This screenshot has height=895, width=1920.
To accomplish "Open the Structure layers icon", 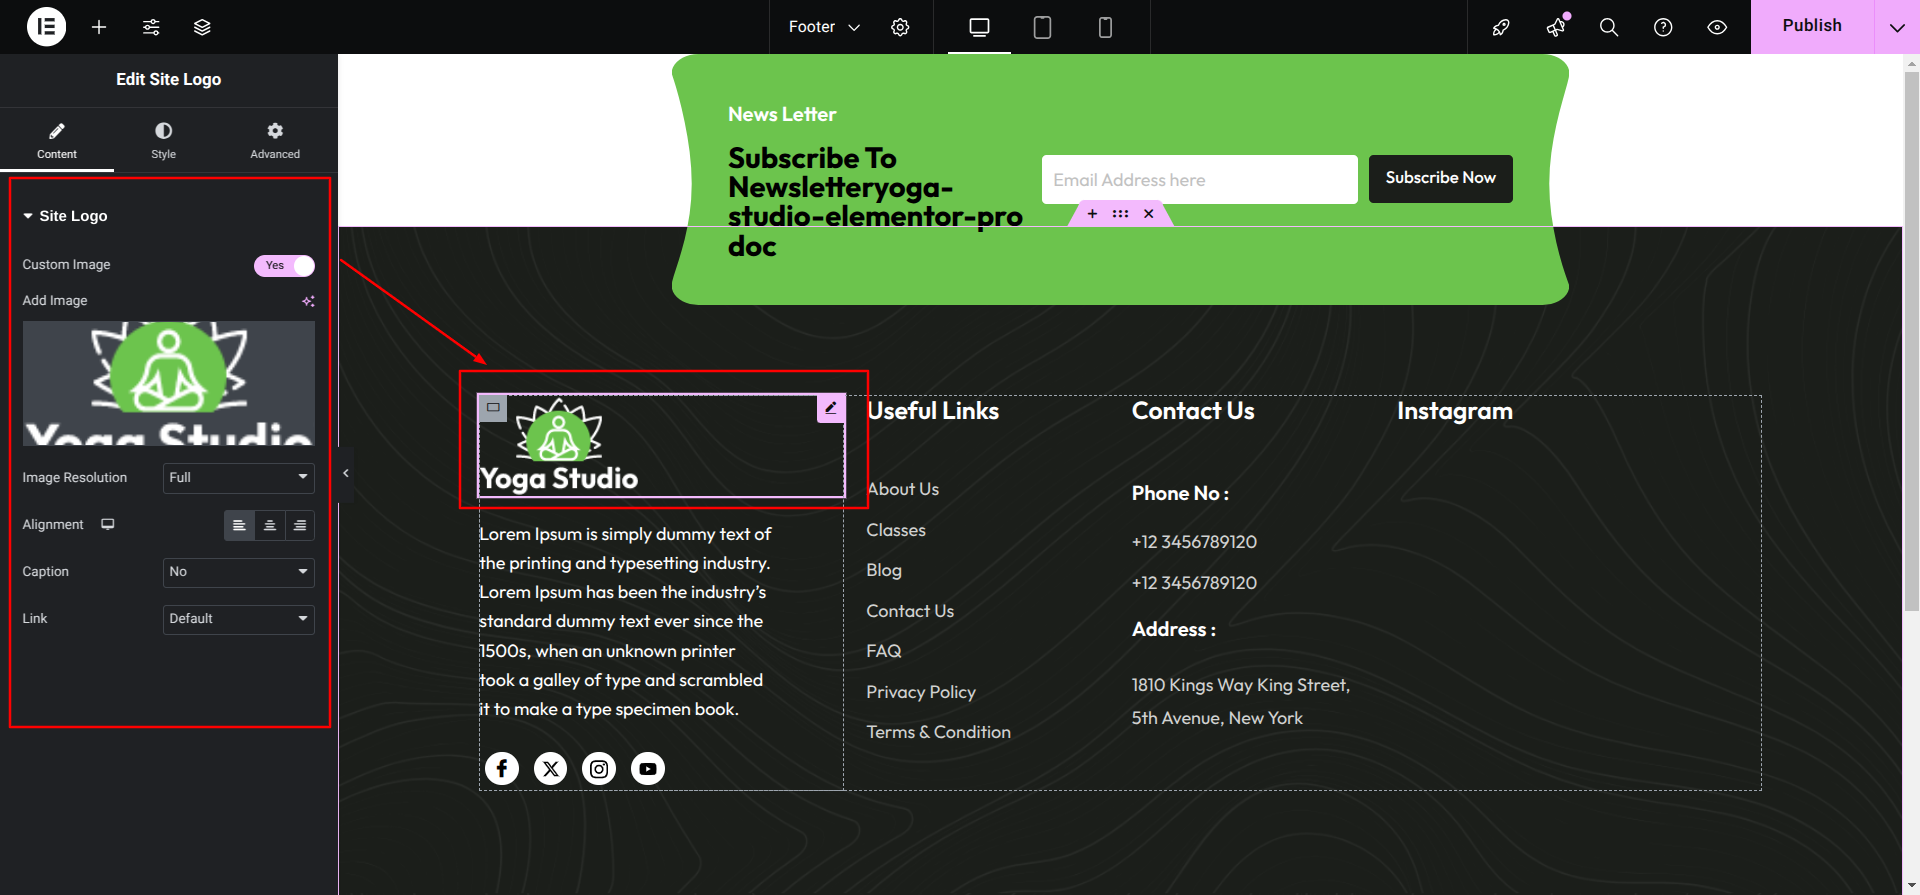I will (202, 27).
